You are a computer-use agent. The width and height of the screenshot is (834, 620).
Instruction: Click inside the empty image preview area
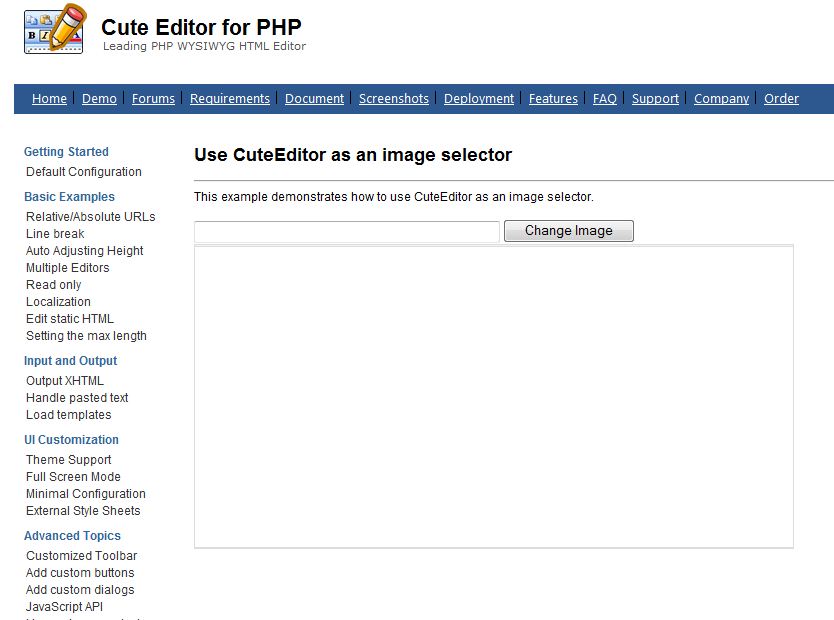494,396
